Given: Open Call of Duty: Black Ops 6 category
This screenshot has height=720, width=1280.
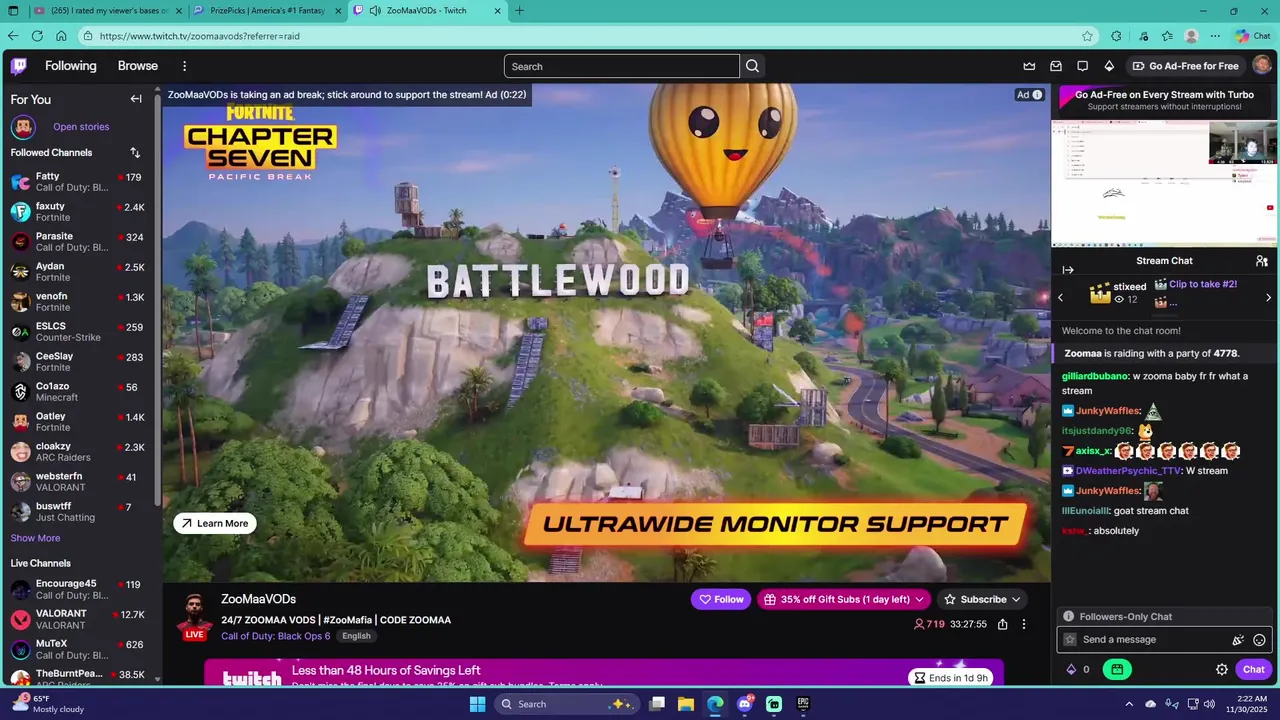Looking at the screenshot, I should click(276, 636).
